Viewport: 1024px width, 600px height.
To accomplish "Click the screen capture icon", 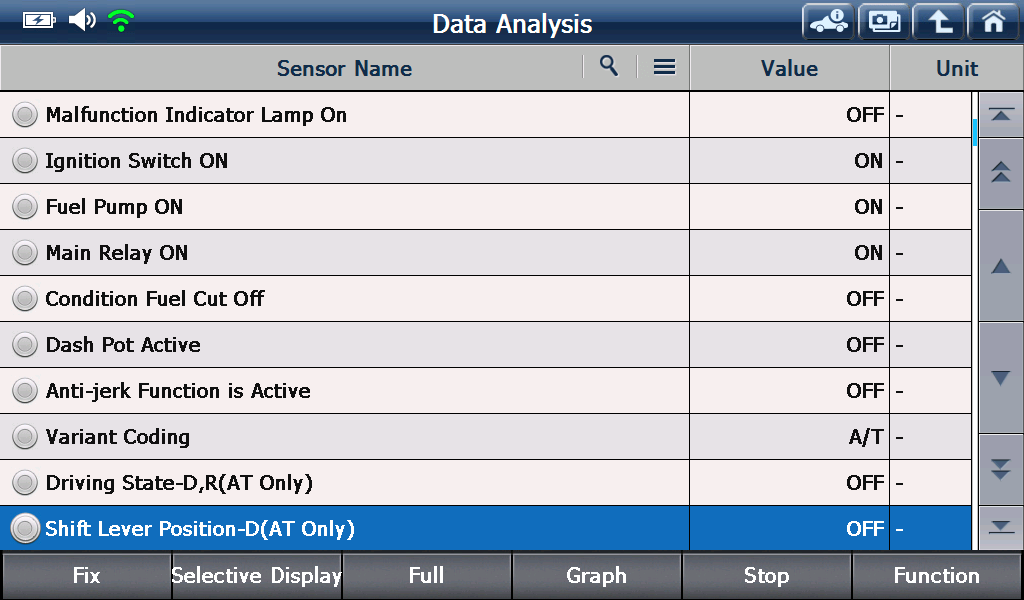I will click(884, 22).
